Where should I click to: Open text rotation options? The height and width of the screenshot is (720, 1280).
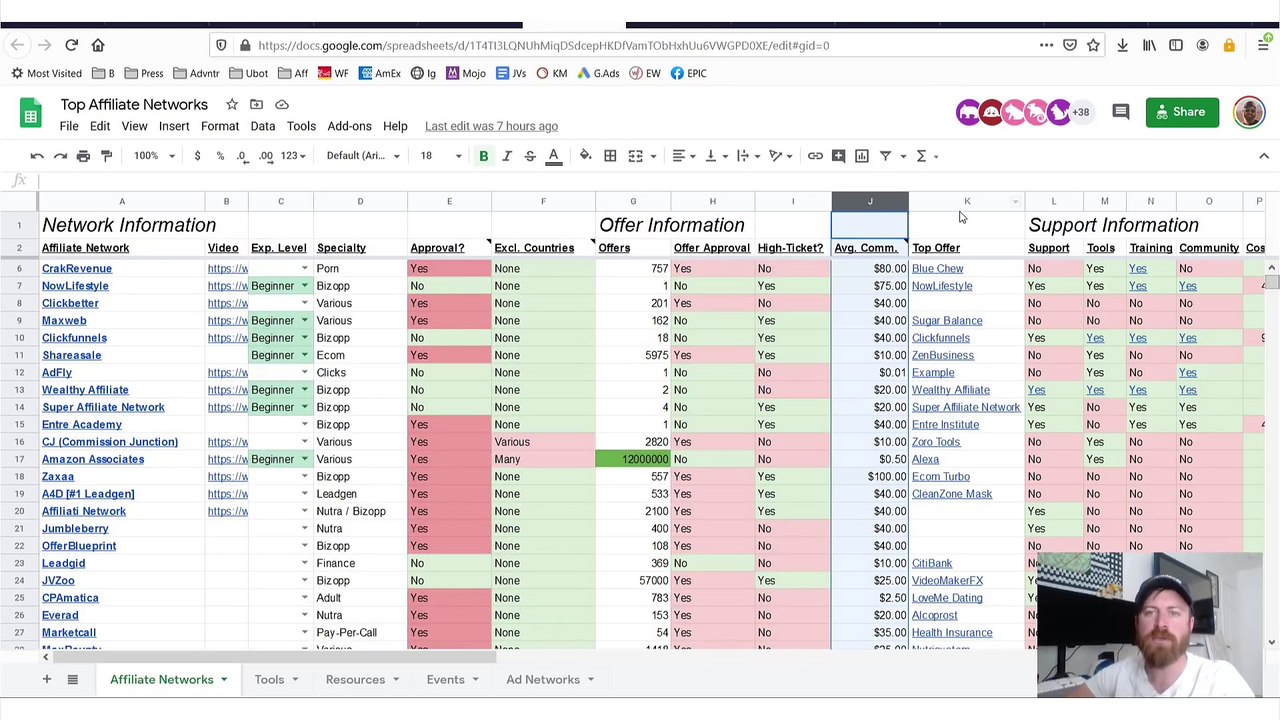(x=780, y=156)
